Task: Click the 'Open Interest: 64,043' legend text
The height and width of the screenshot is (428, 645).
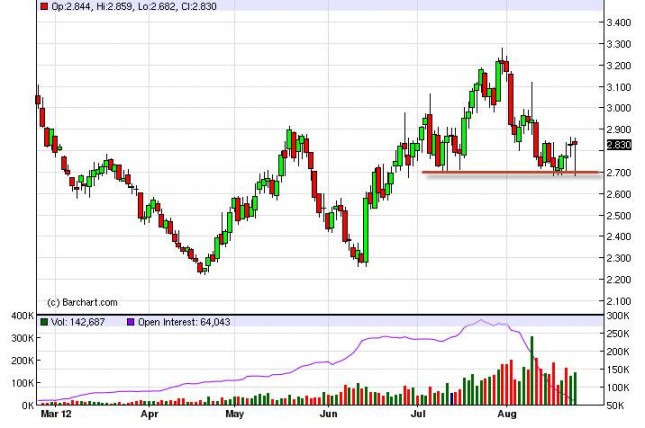Action: click(184, 322)
